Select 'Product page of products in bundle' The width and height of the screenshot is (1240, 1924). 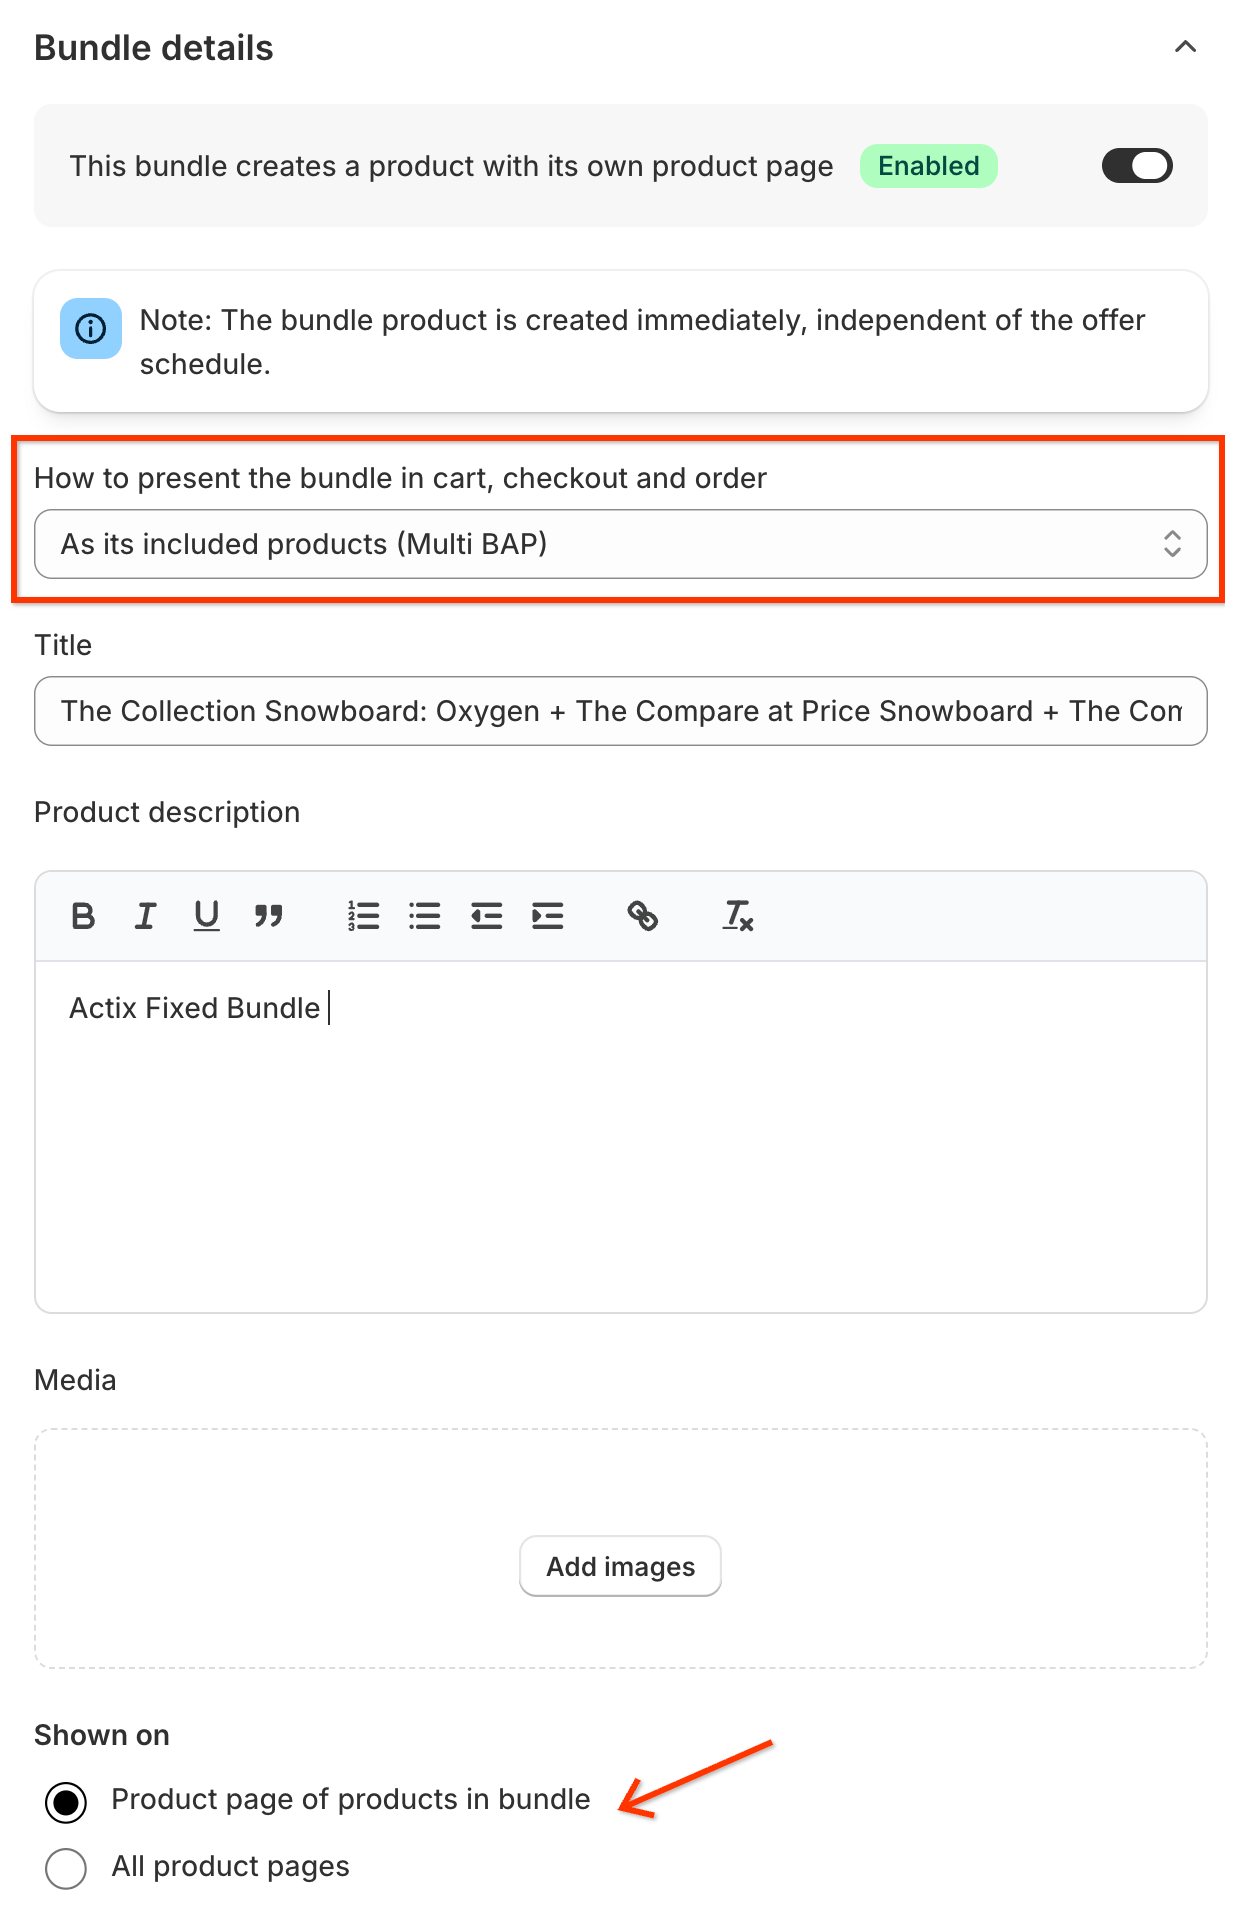pyautogui.click(x=66, y=1802)
